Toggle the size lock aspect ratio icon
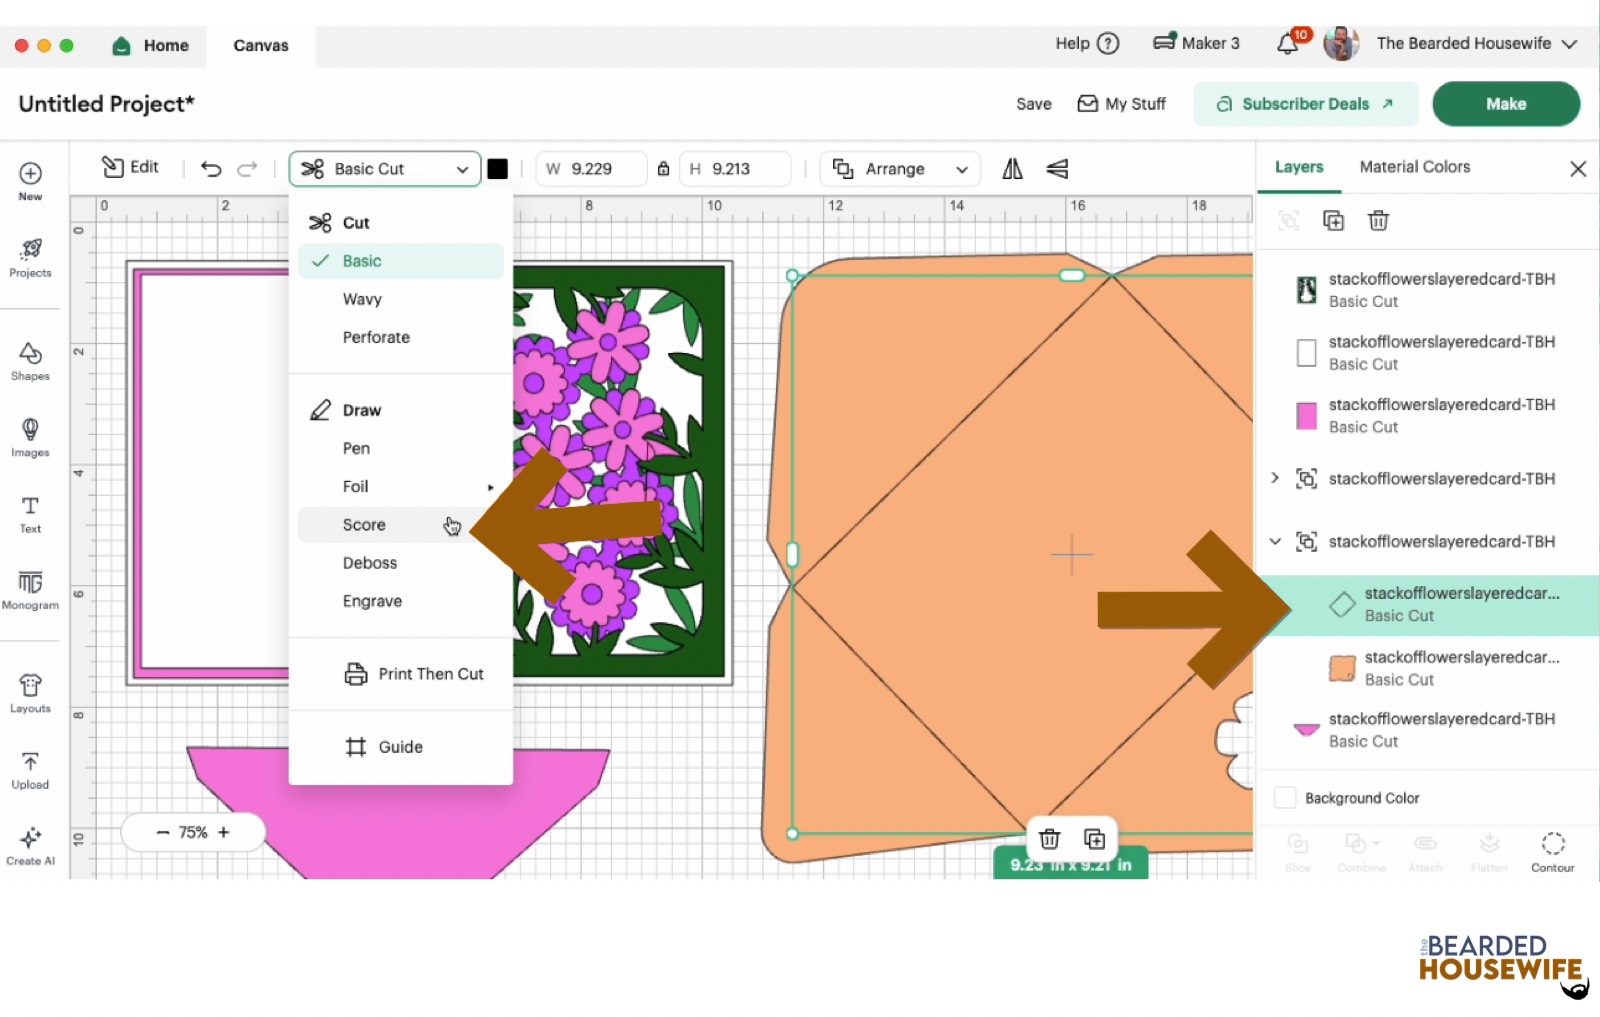The height and width of the screenshot is (1017, 1600). coord(663,169)
